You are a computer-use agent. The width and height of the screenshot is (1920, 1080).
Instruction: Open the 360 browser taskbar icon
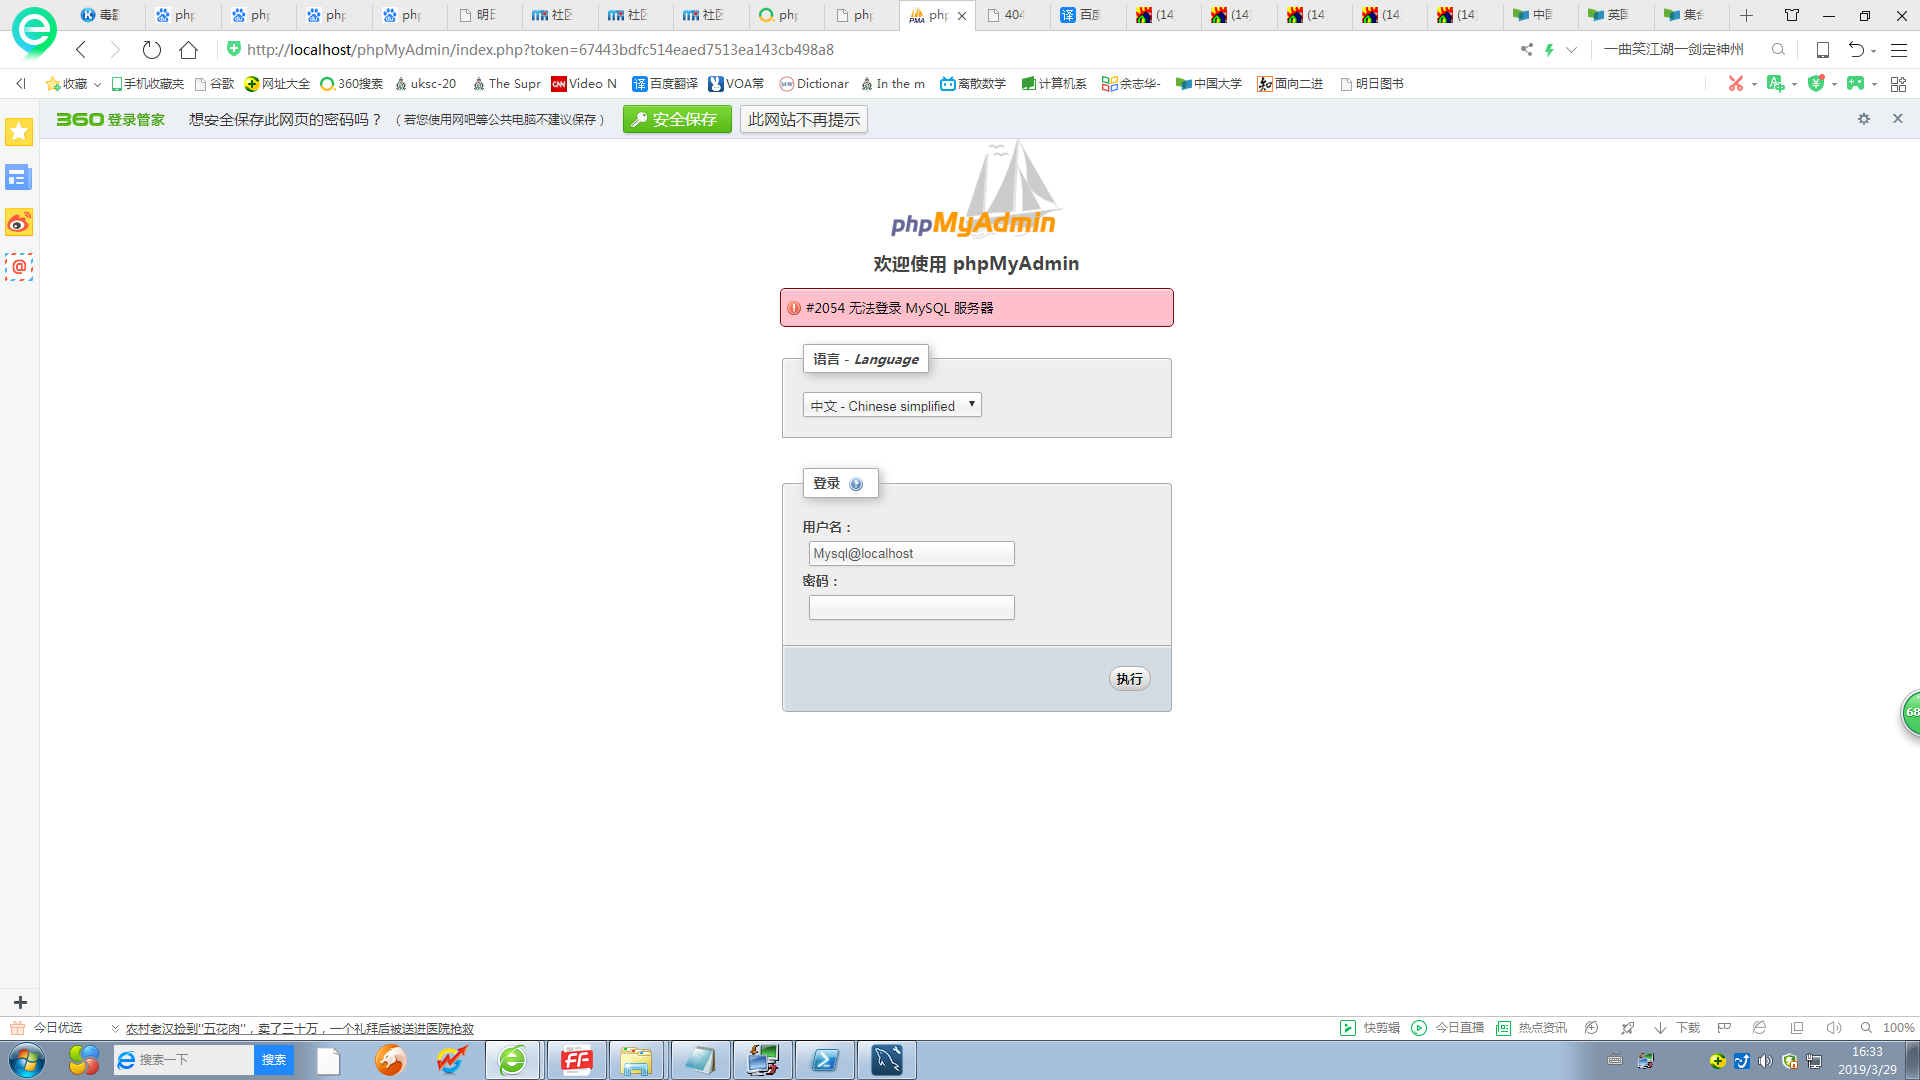[x=513, y=1060]
